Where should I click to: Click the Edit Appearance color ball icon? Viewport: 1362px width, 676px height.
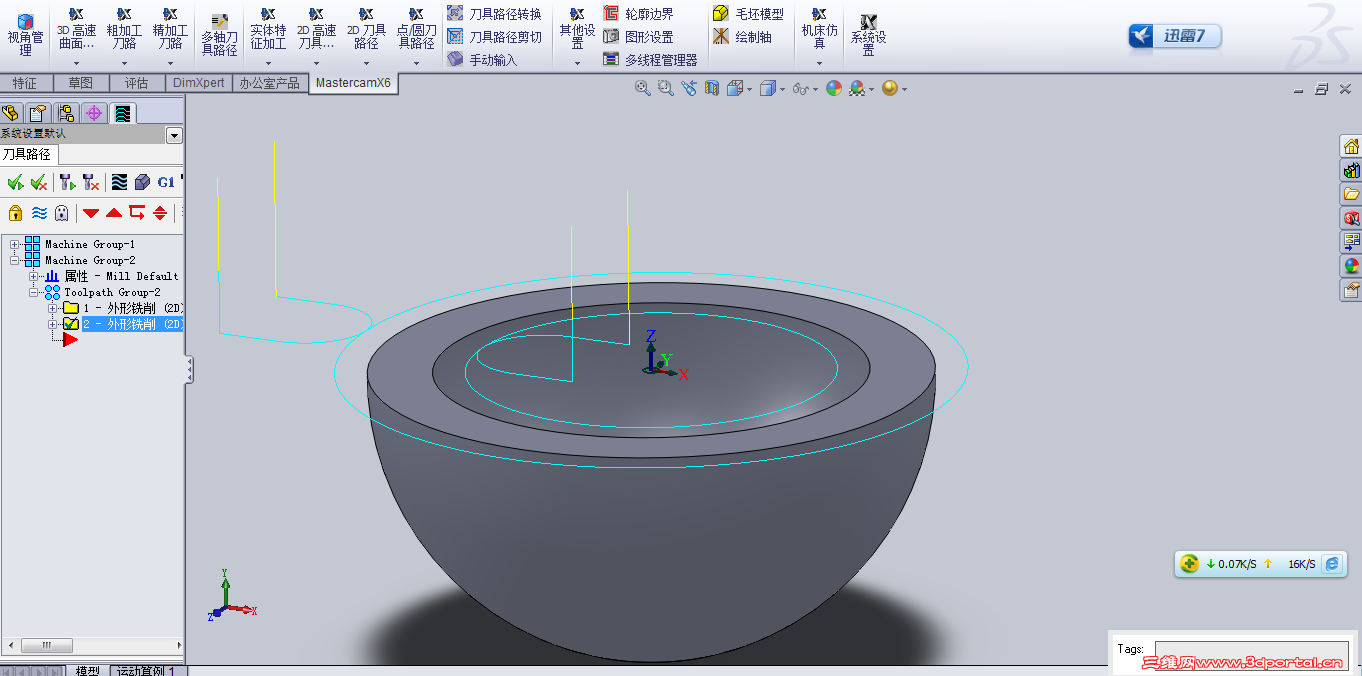point(834,88)
